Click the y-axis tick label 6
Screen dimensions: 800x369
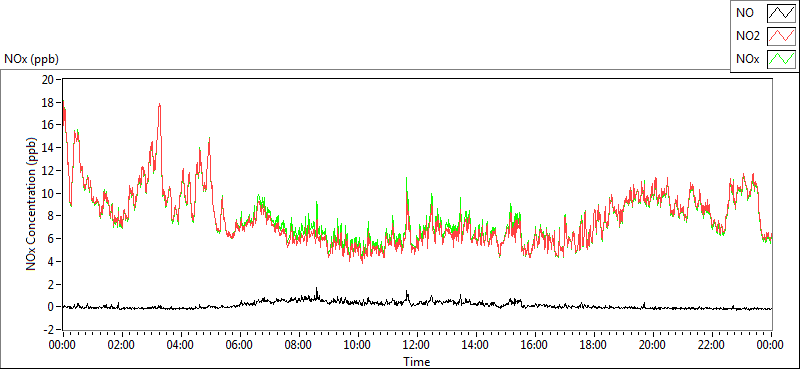52,239
